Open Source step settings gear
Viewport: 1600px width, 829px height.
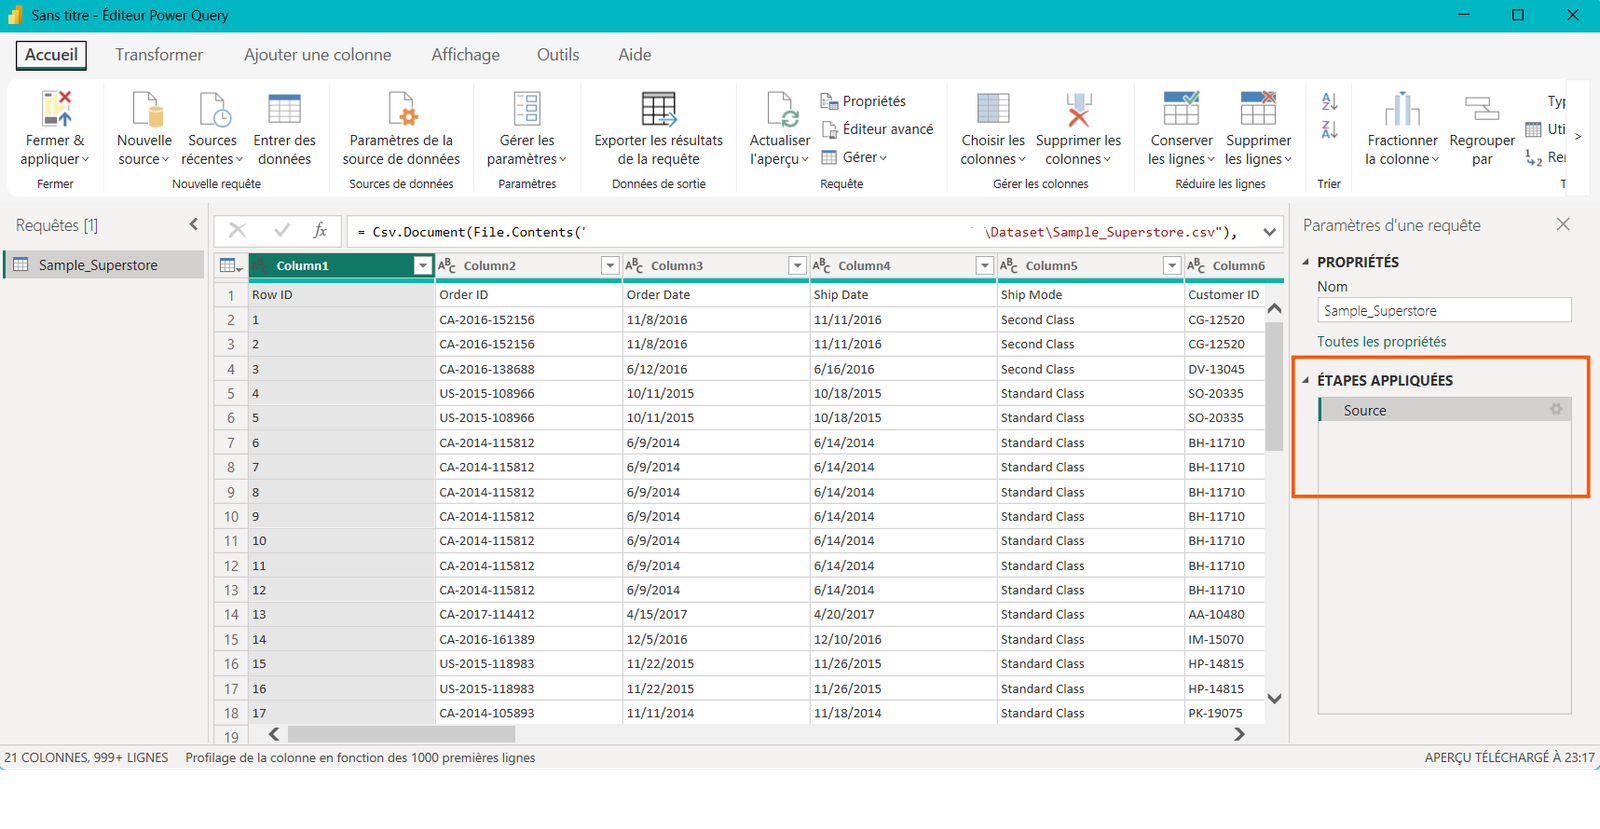coord(1556,410)
